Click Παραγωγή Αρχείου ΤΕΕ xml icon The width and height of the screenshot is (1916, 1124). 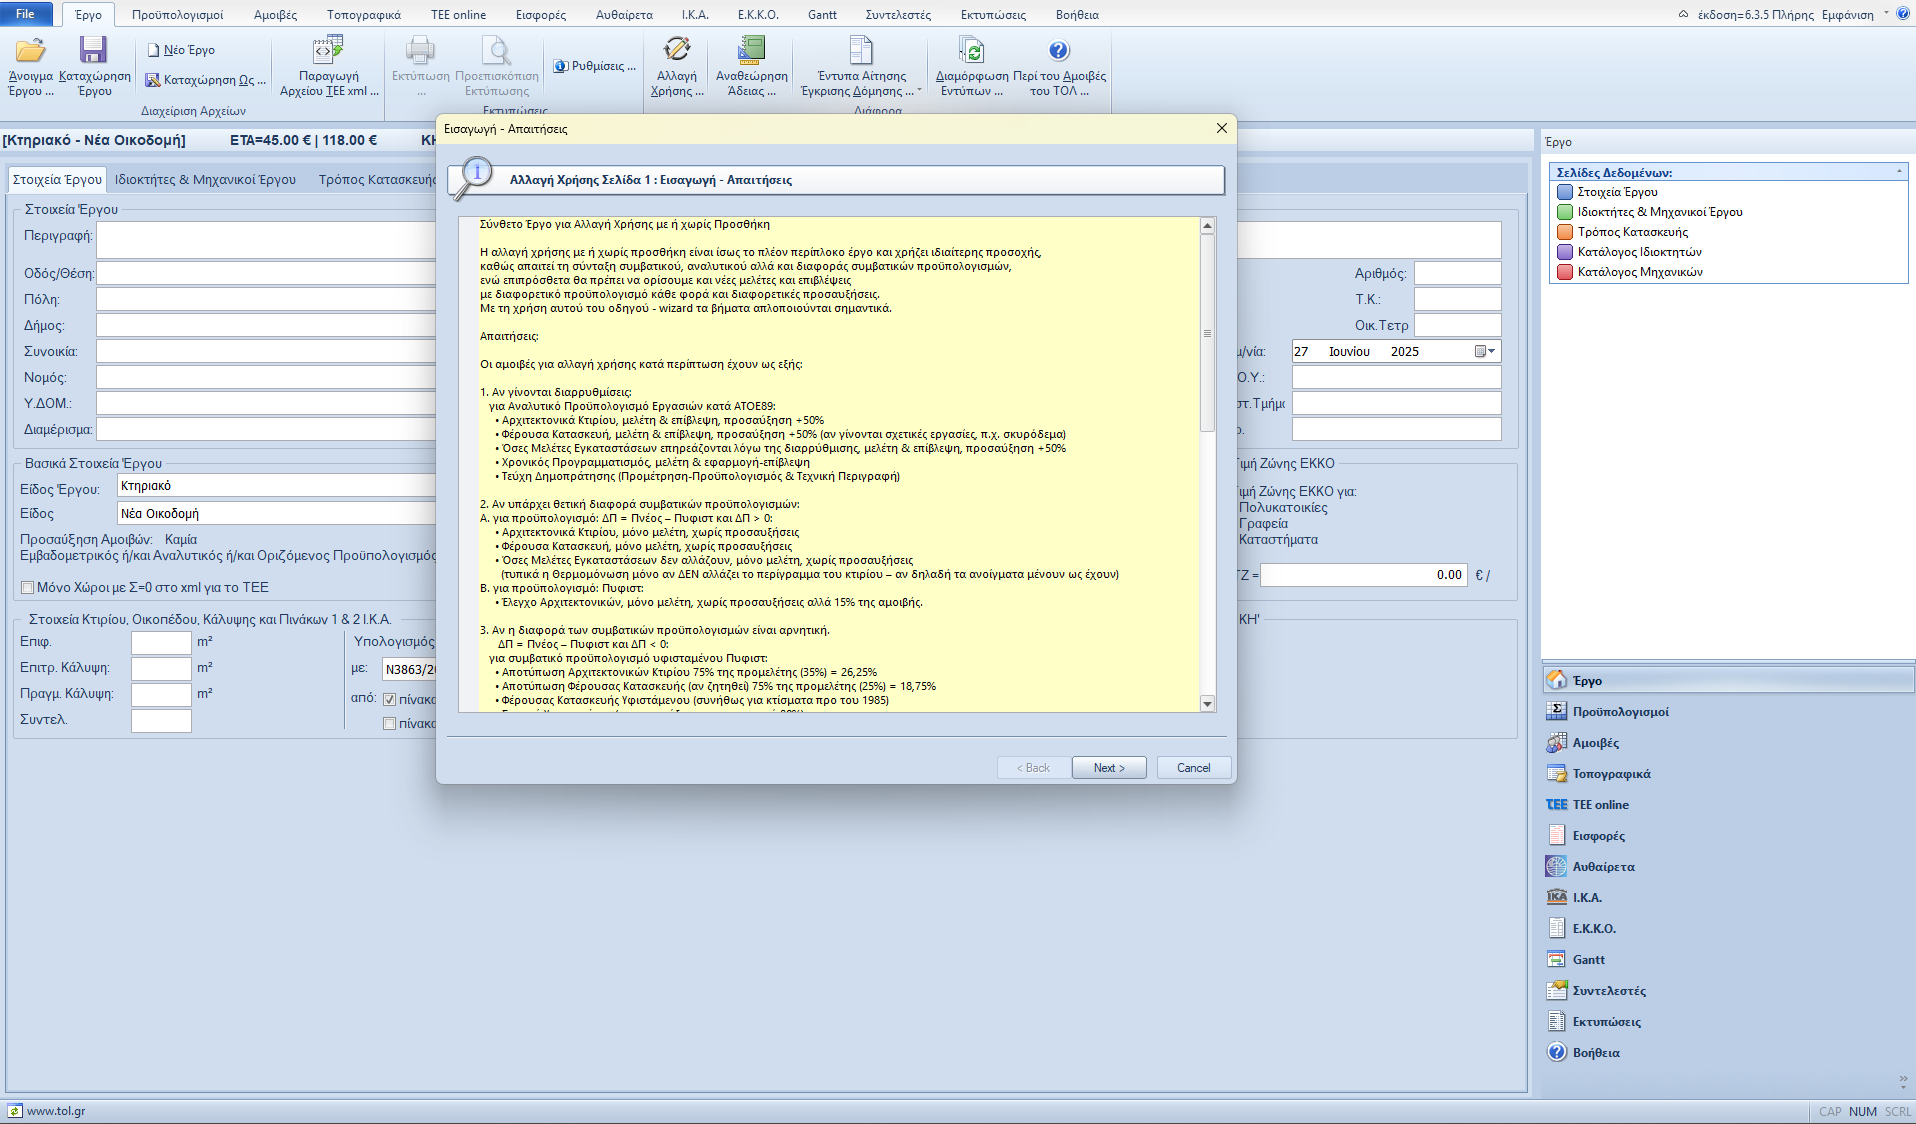328,51
